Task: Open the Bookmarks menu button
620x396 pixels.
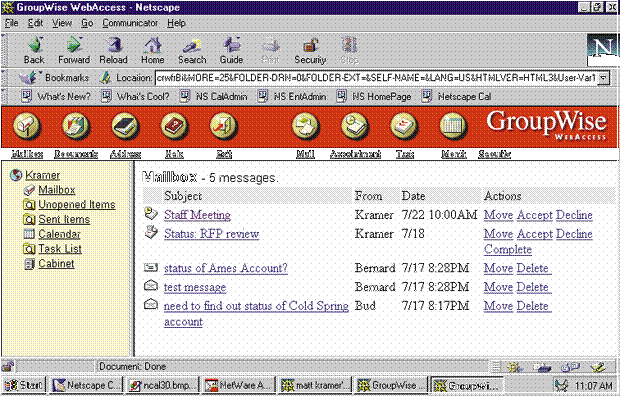Action: point(55,78)
